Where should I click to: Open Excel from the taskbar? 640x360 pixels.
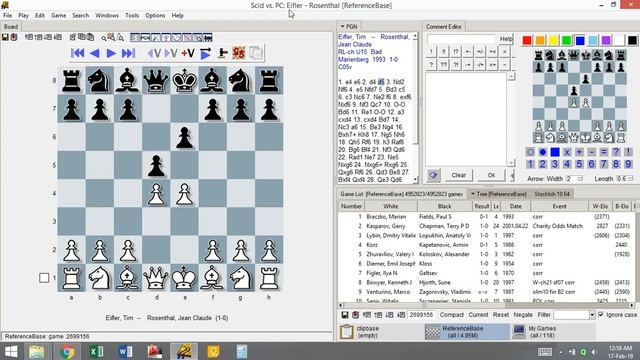(96, 351)
